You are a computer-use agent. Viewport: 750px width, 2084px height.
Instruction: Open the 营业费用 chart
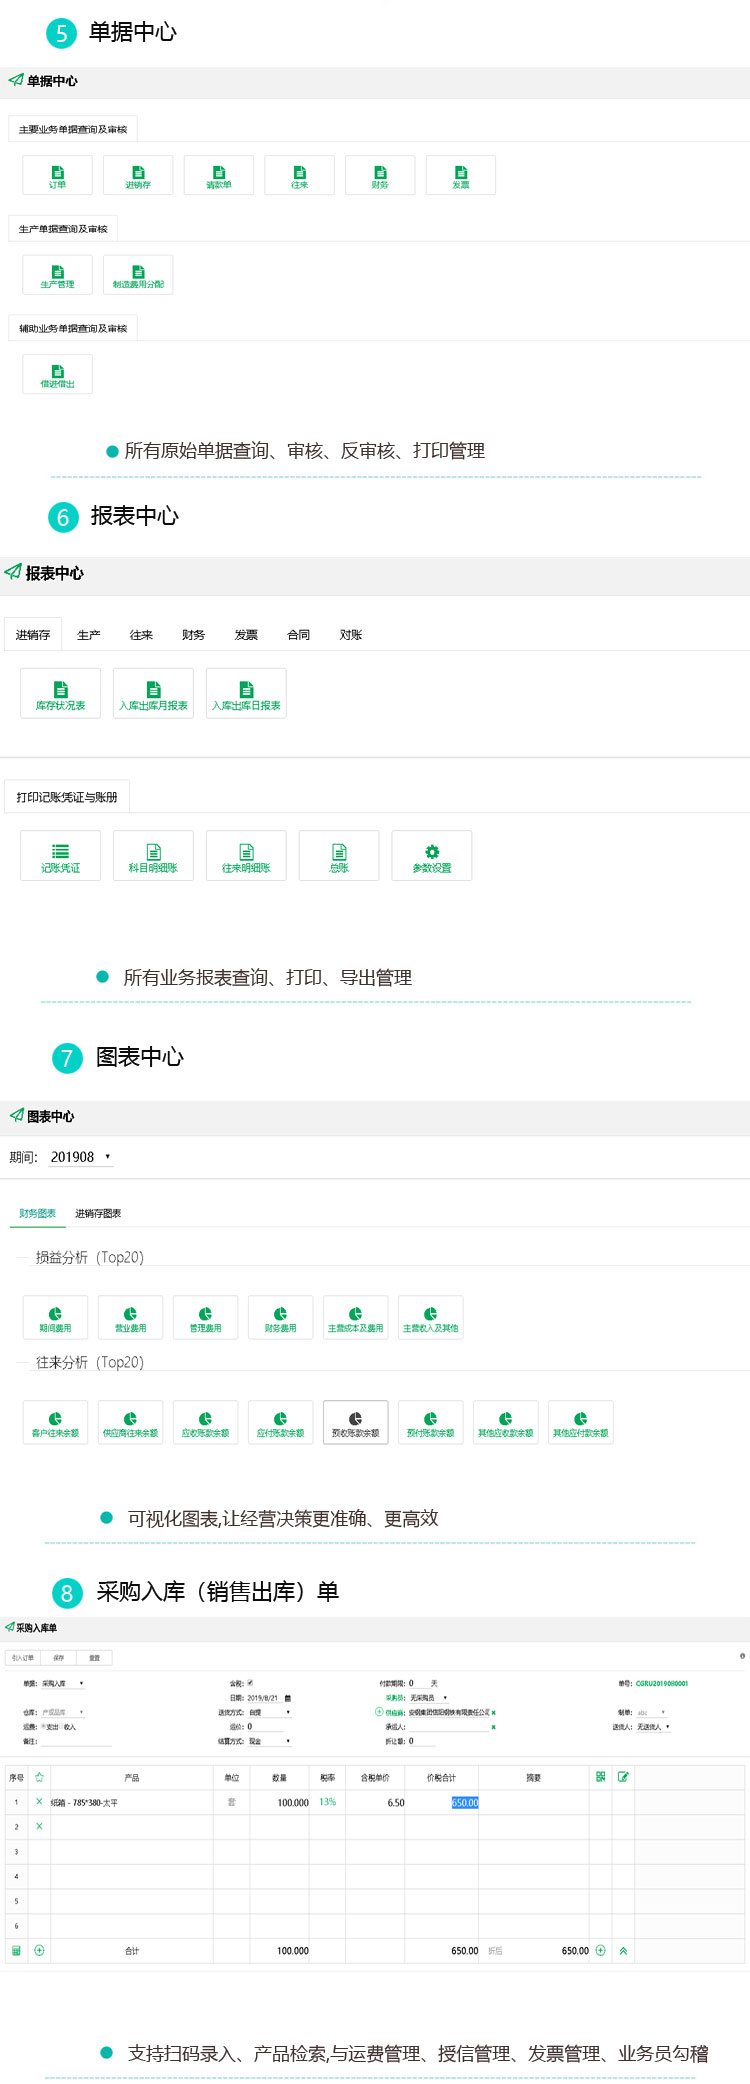click(x=130, y=1317)
